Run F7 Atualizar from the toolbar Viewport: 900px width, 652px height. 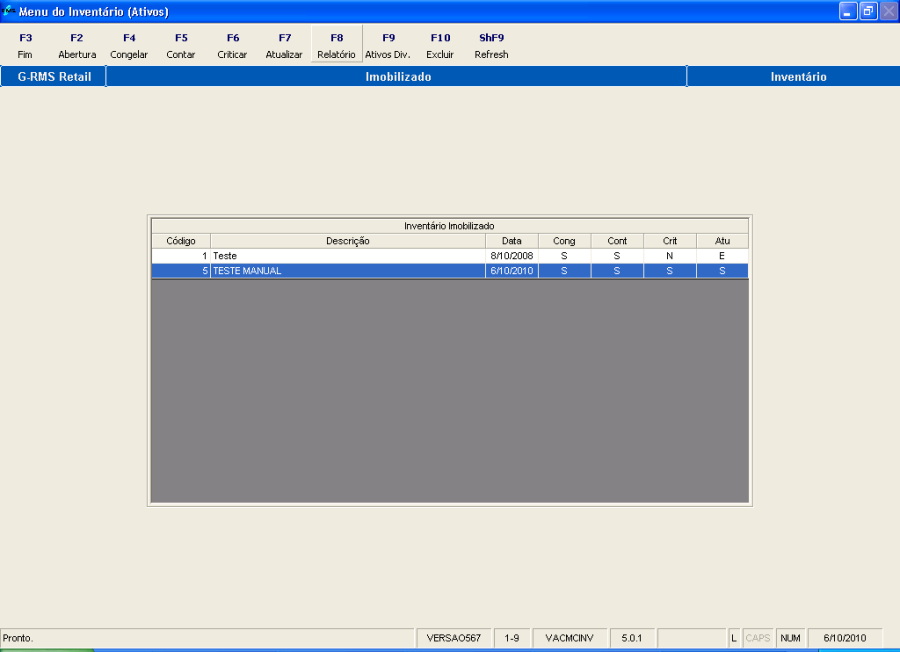[285, 45]
